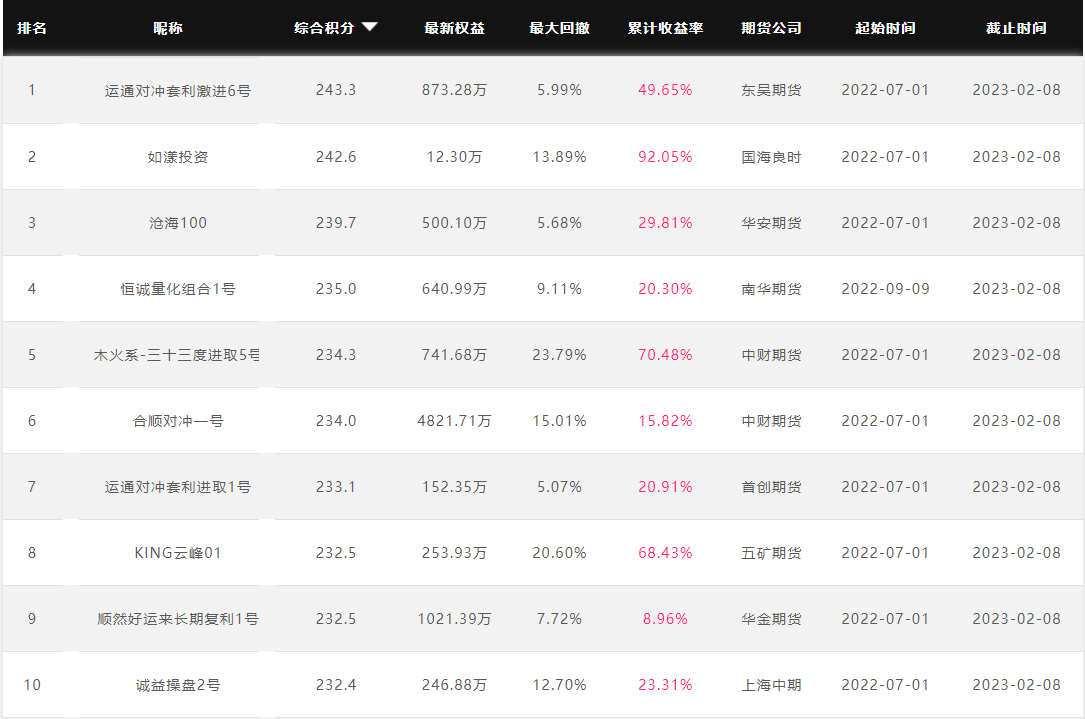Select score value 234.0

(336, 421)
